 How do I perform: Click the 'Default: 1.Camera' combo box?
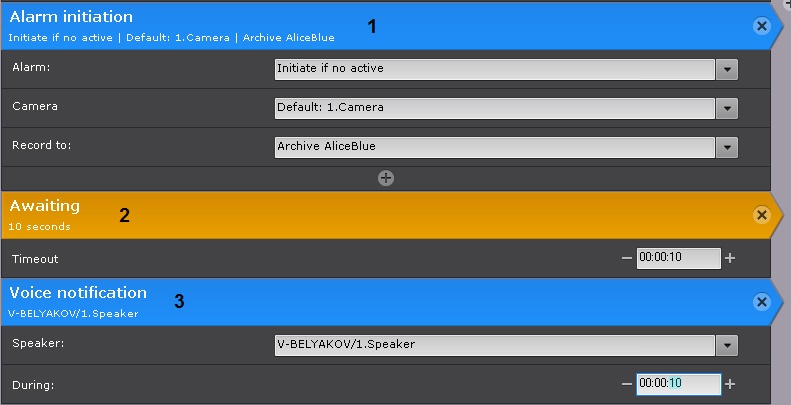[495, 108]
